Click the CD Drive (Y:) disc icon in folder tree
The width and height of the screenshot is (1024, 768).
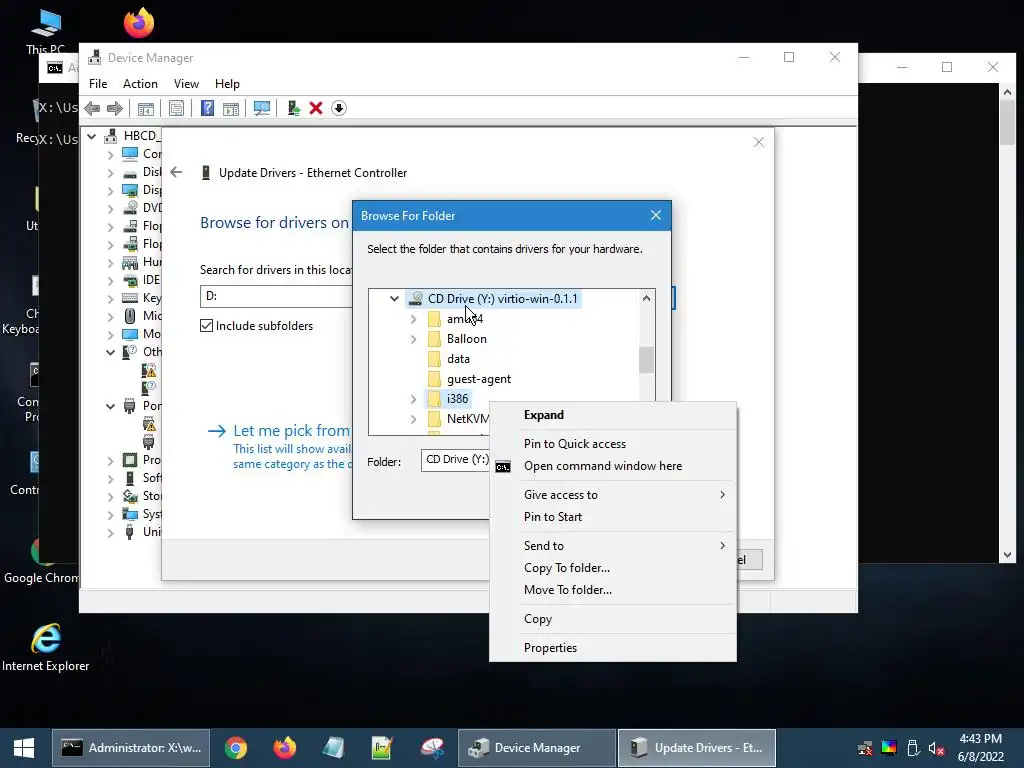[x=415, y=299]
